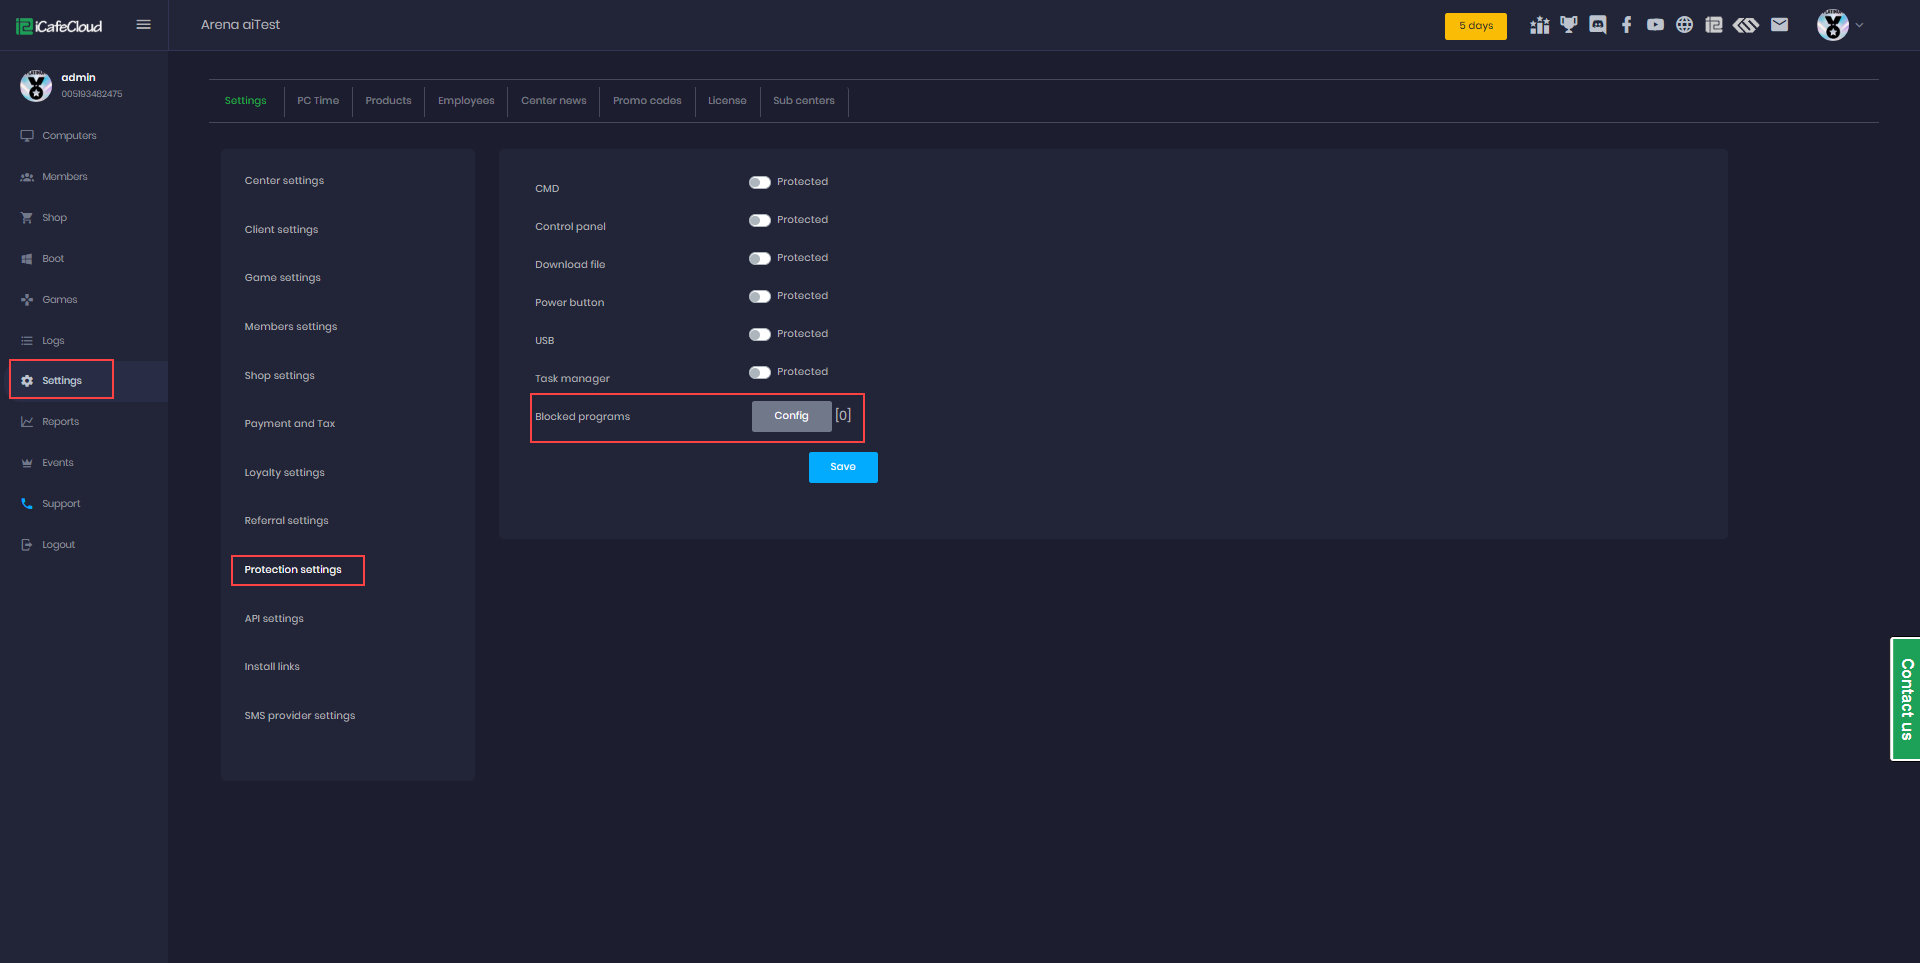
Task: Click the globe website icon
Action: coord(1685,25)
